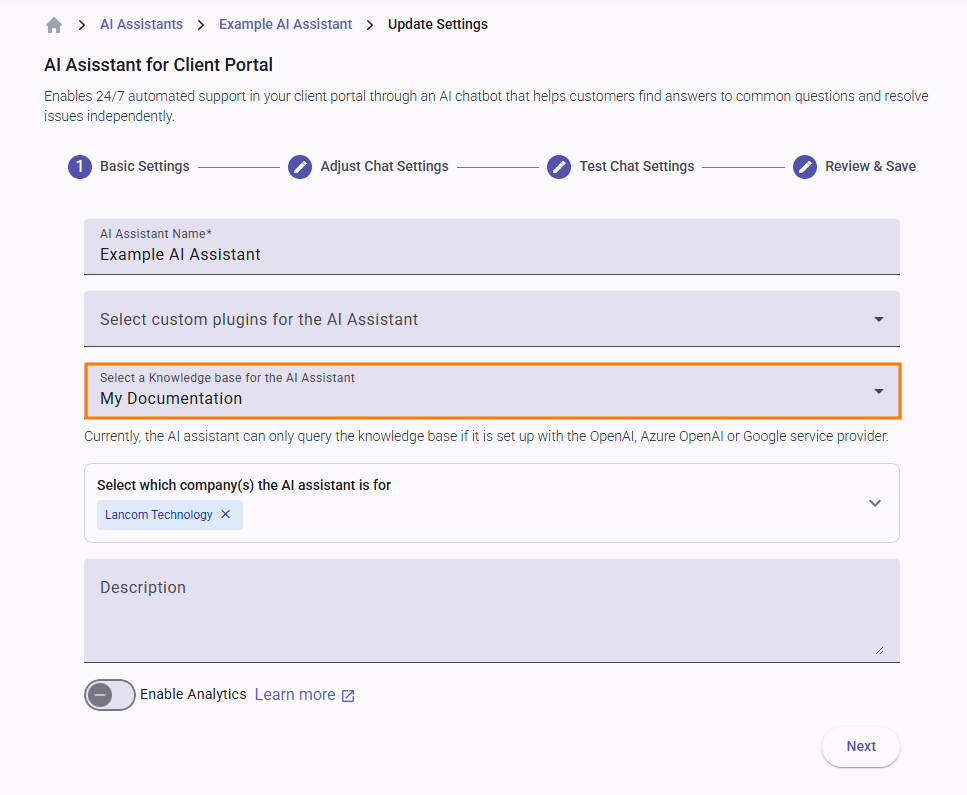The height and width of the screenshot is (795, 967).
Task: Click the Description field resize handle
Action: pyautogui.click(x=879, y=651)
